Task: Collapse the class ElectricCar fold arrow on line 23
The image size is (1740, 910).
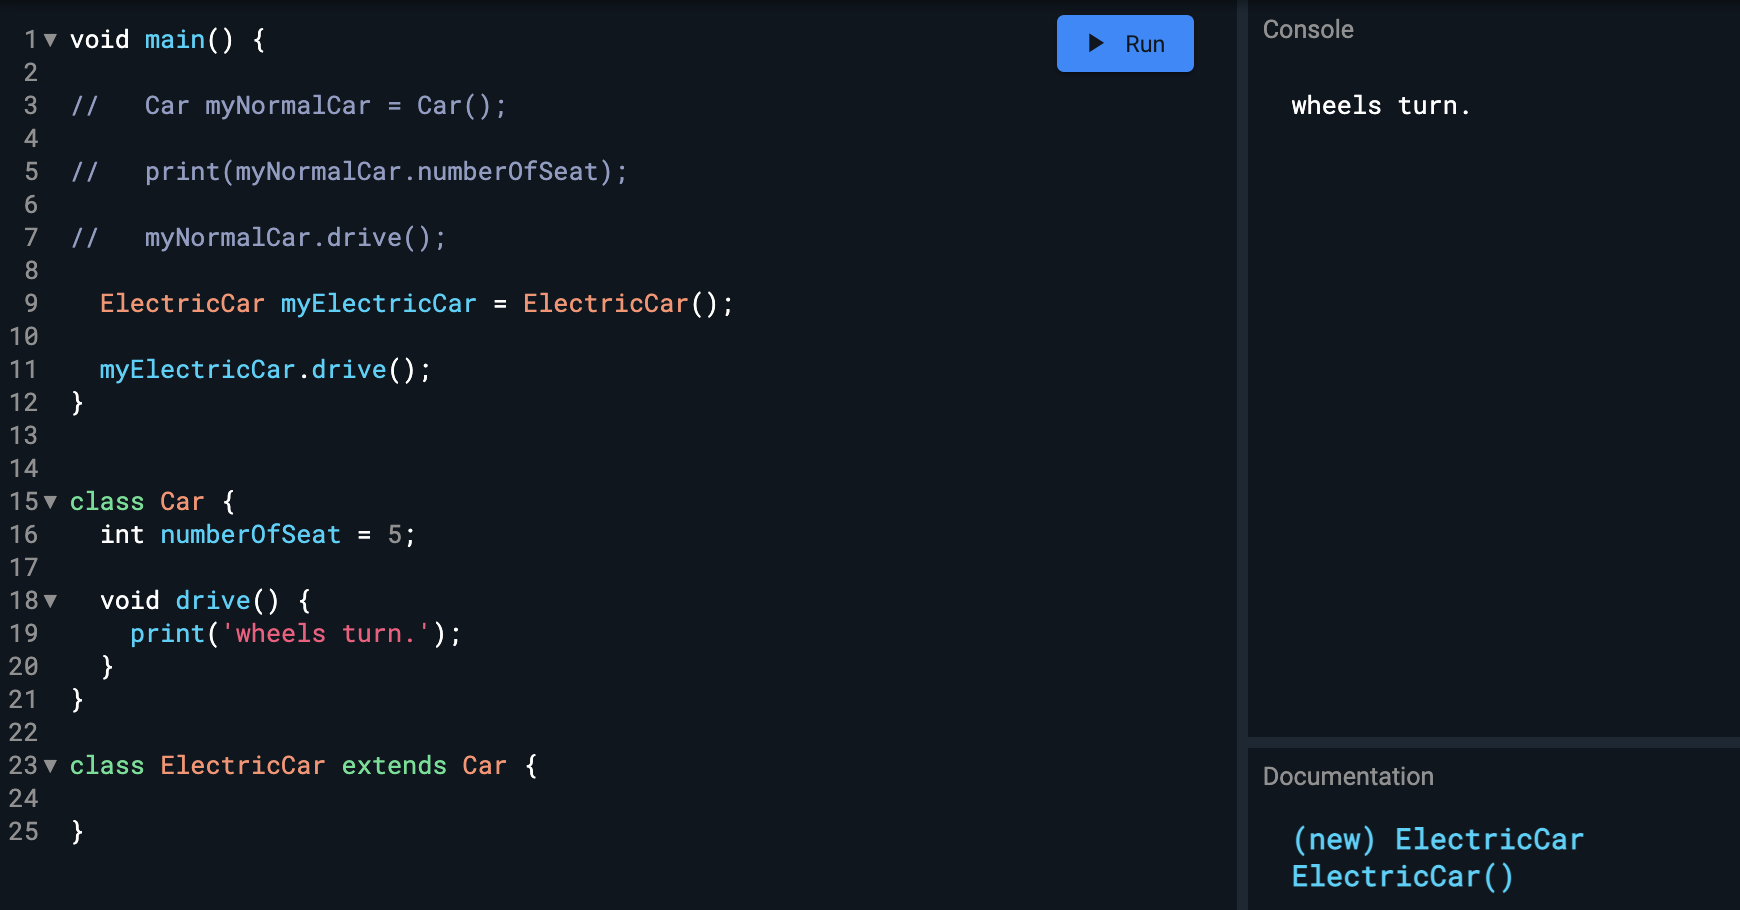Action: click(x=50, y=766)
